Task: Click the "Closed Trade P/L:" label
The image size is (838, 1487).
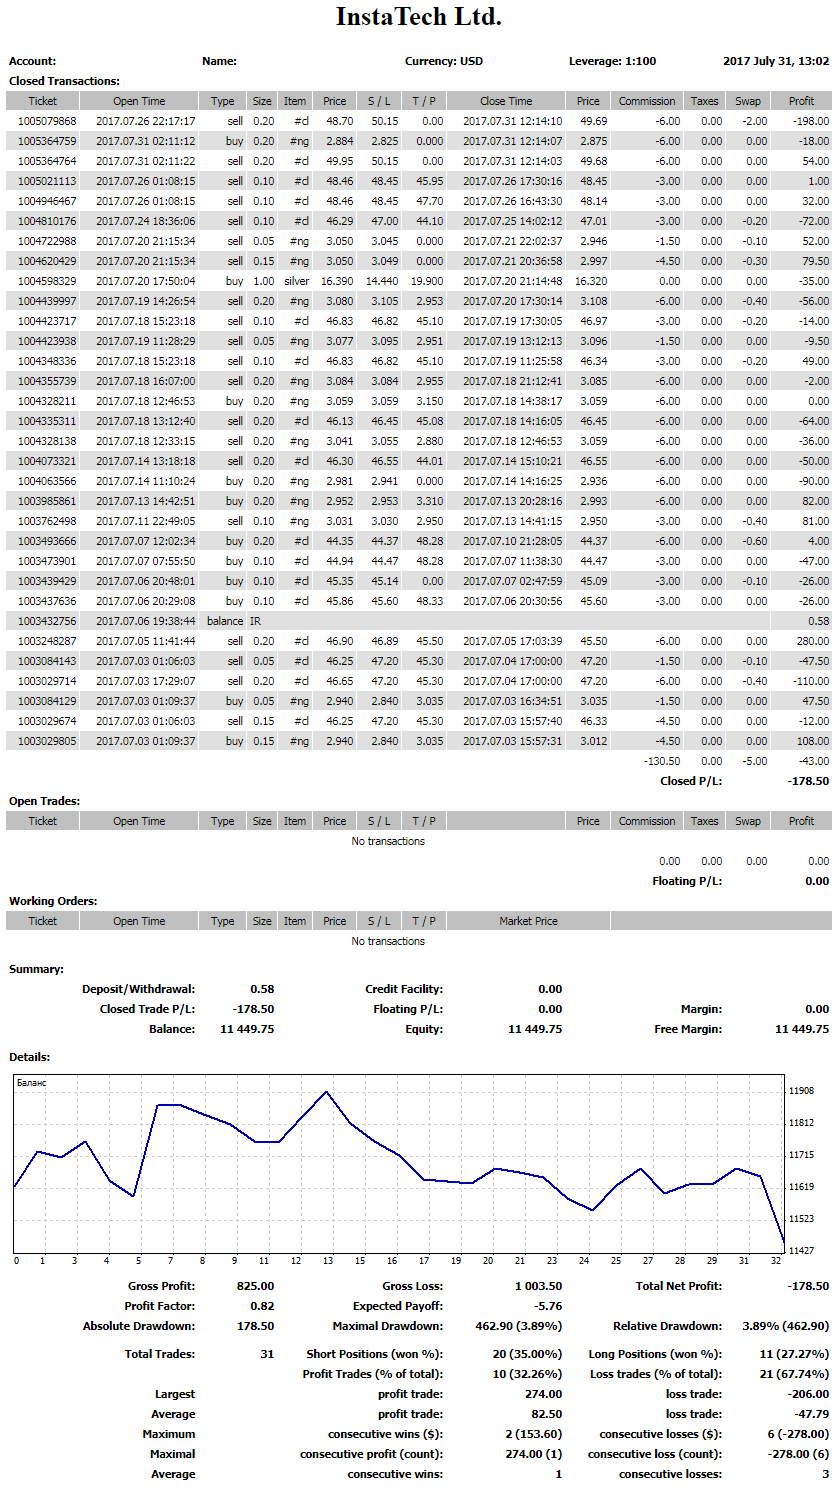Action: tap(147, 1009)
